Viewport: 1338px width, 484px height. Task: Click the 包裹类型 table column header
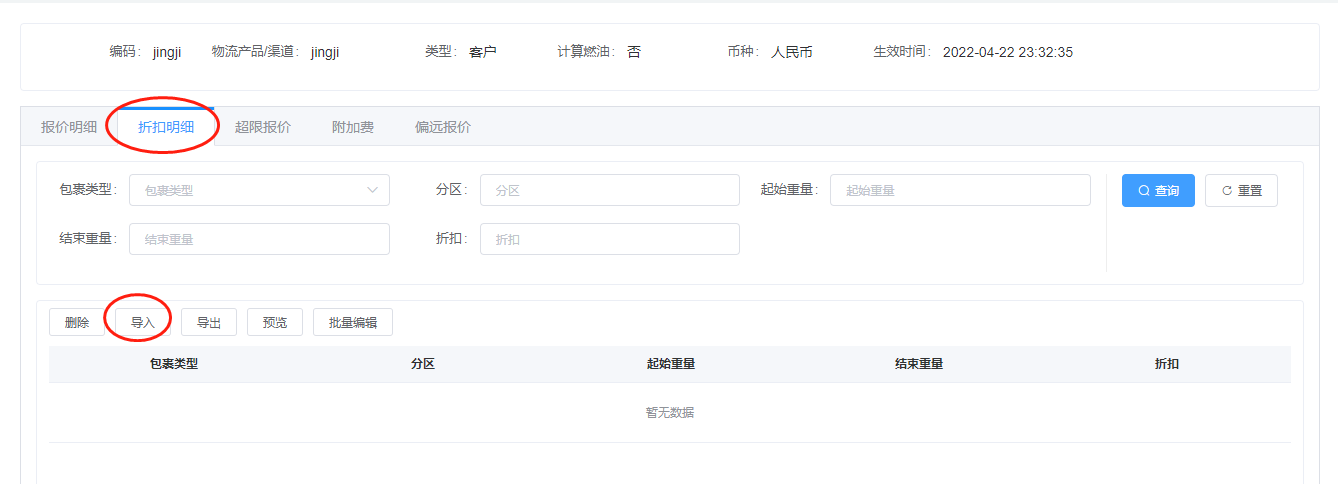click(174, 364)
